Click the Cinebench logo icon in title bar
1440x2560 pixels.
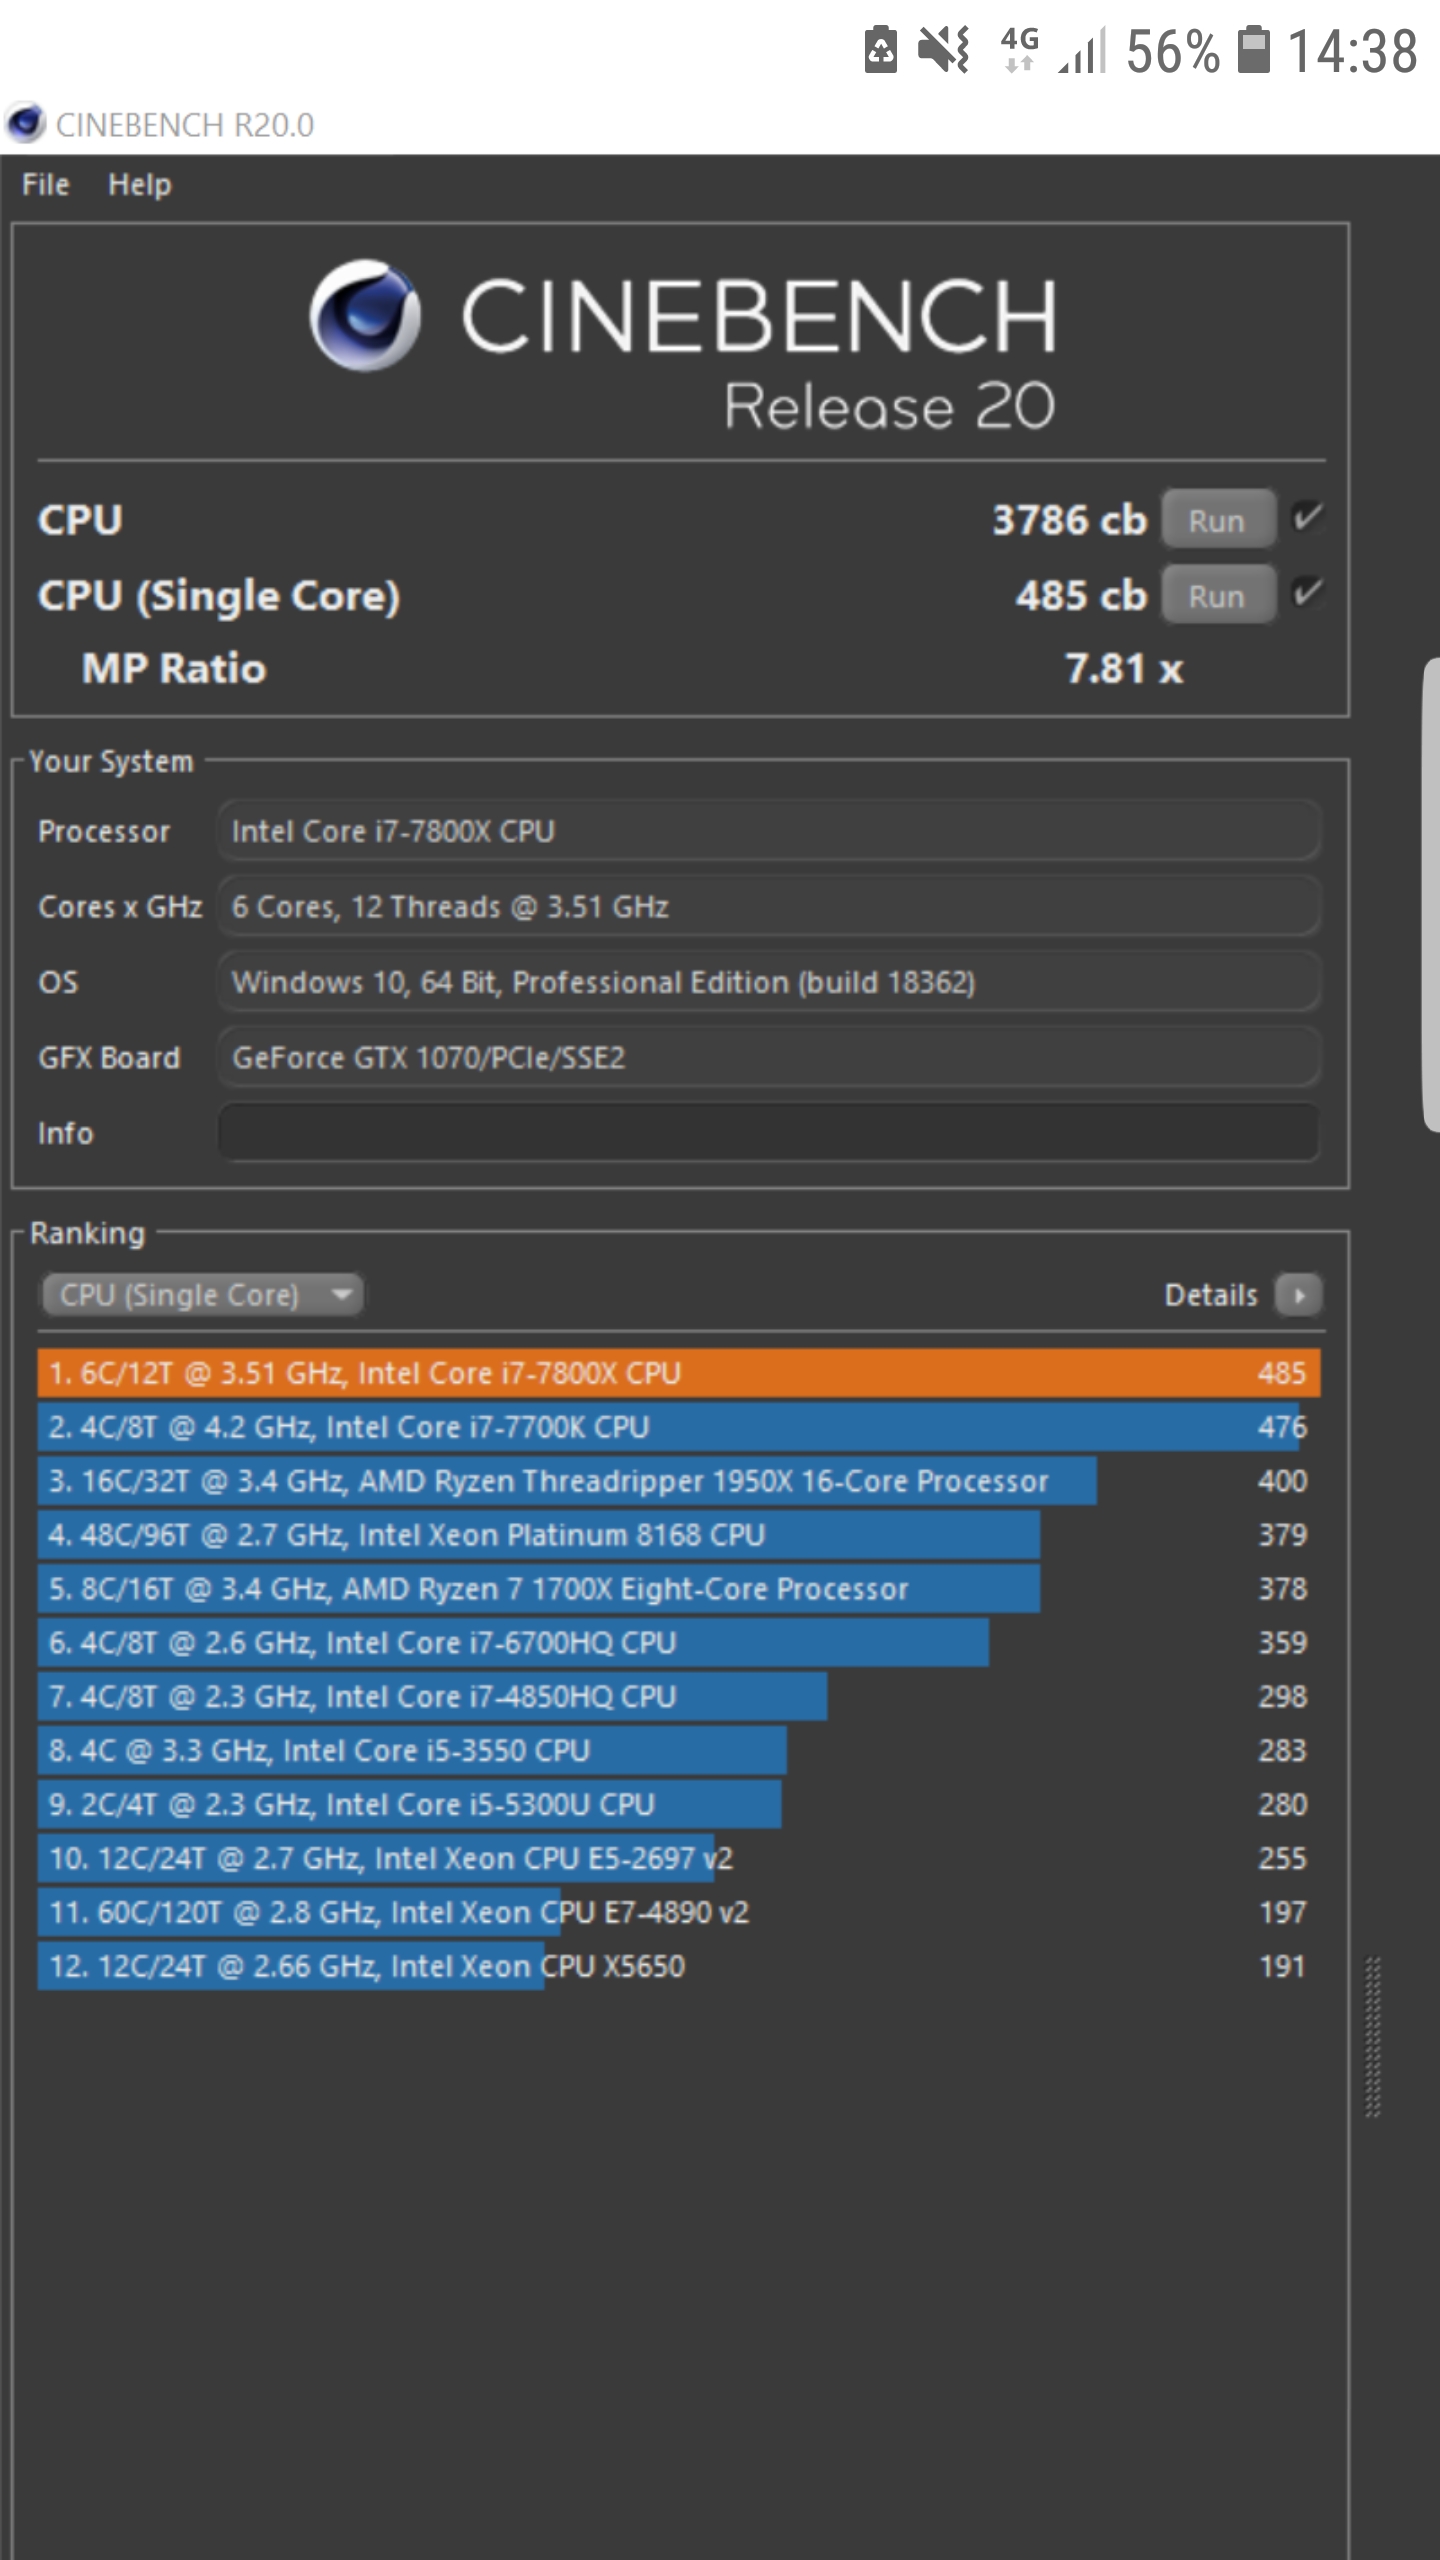[25, 125]
